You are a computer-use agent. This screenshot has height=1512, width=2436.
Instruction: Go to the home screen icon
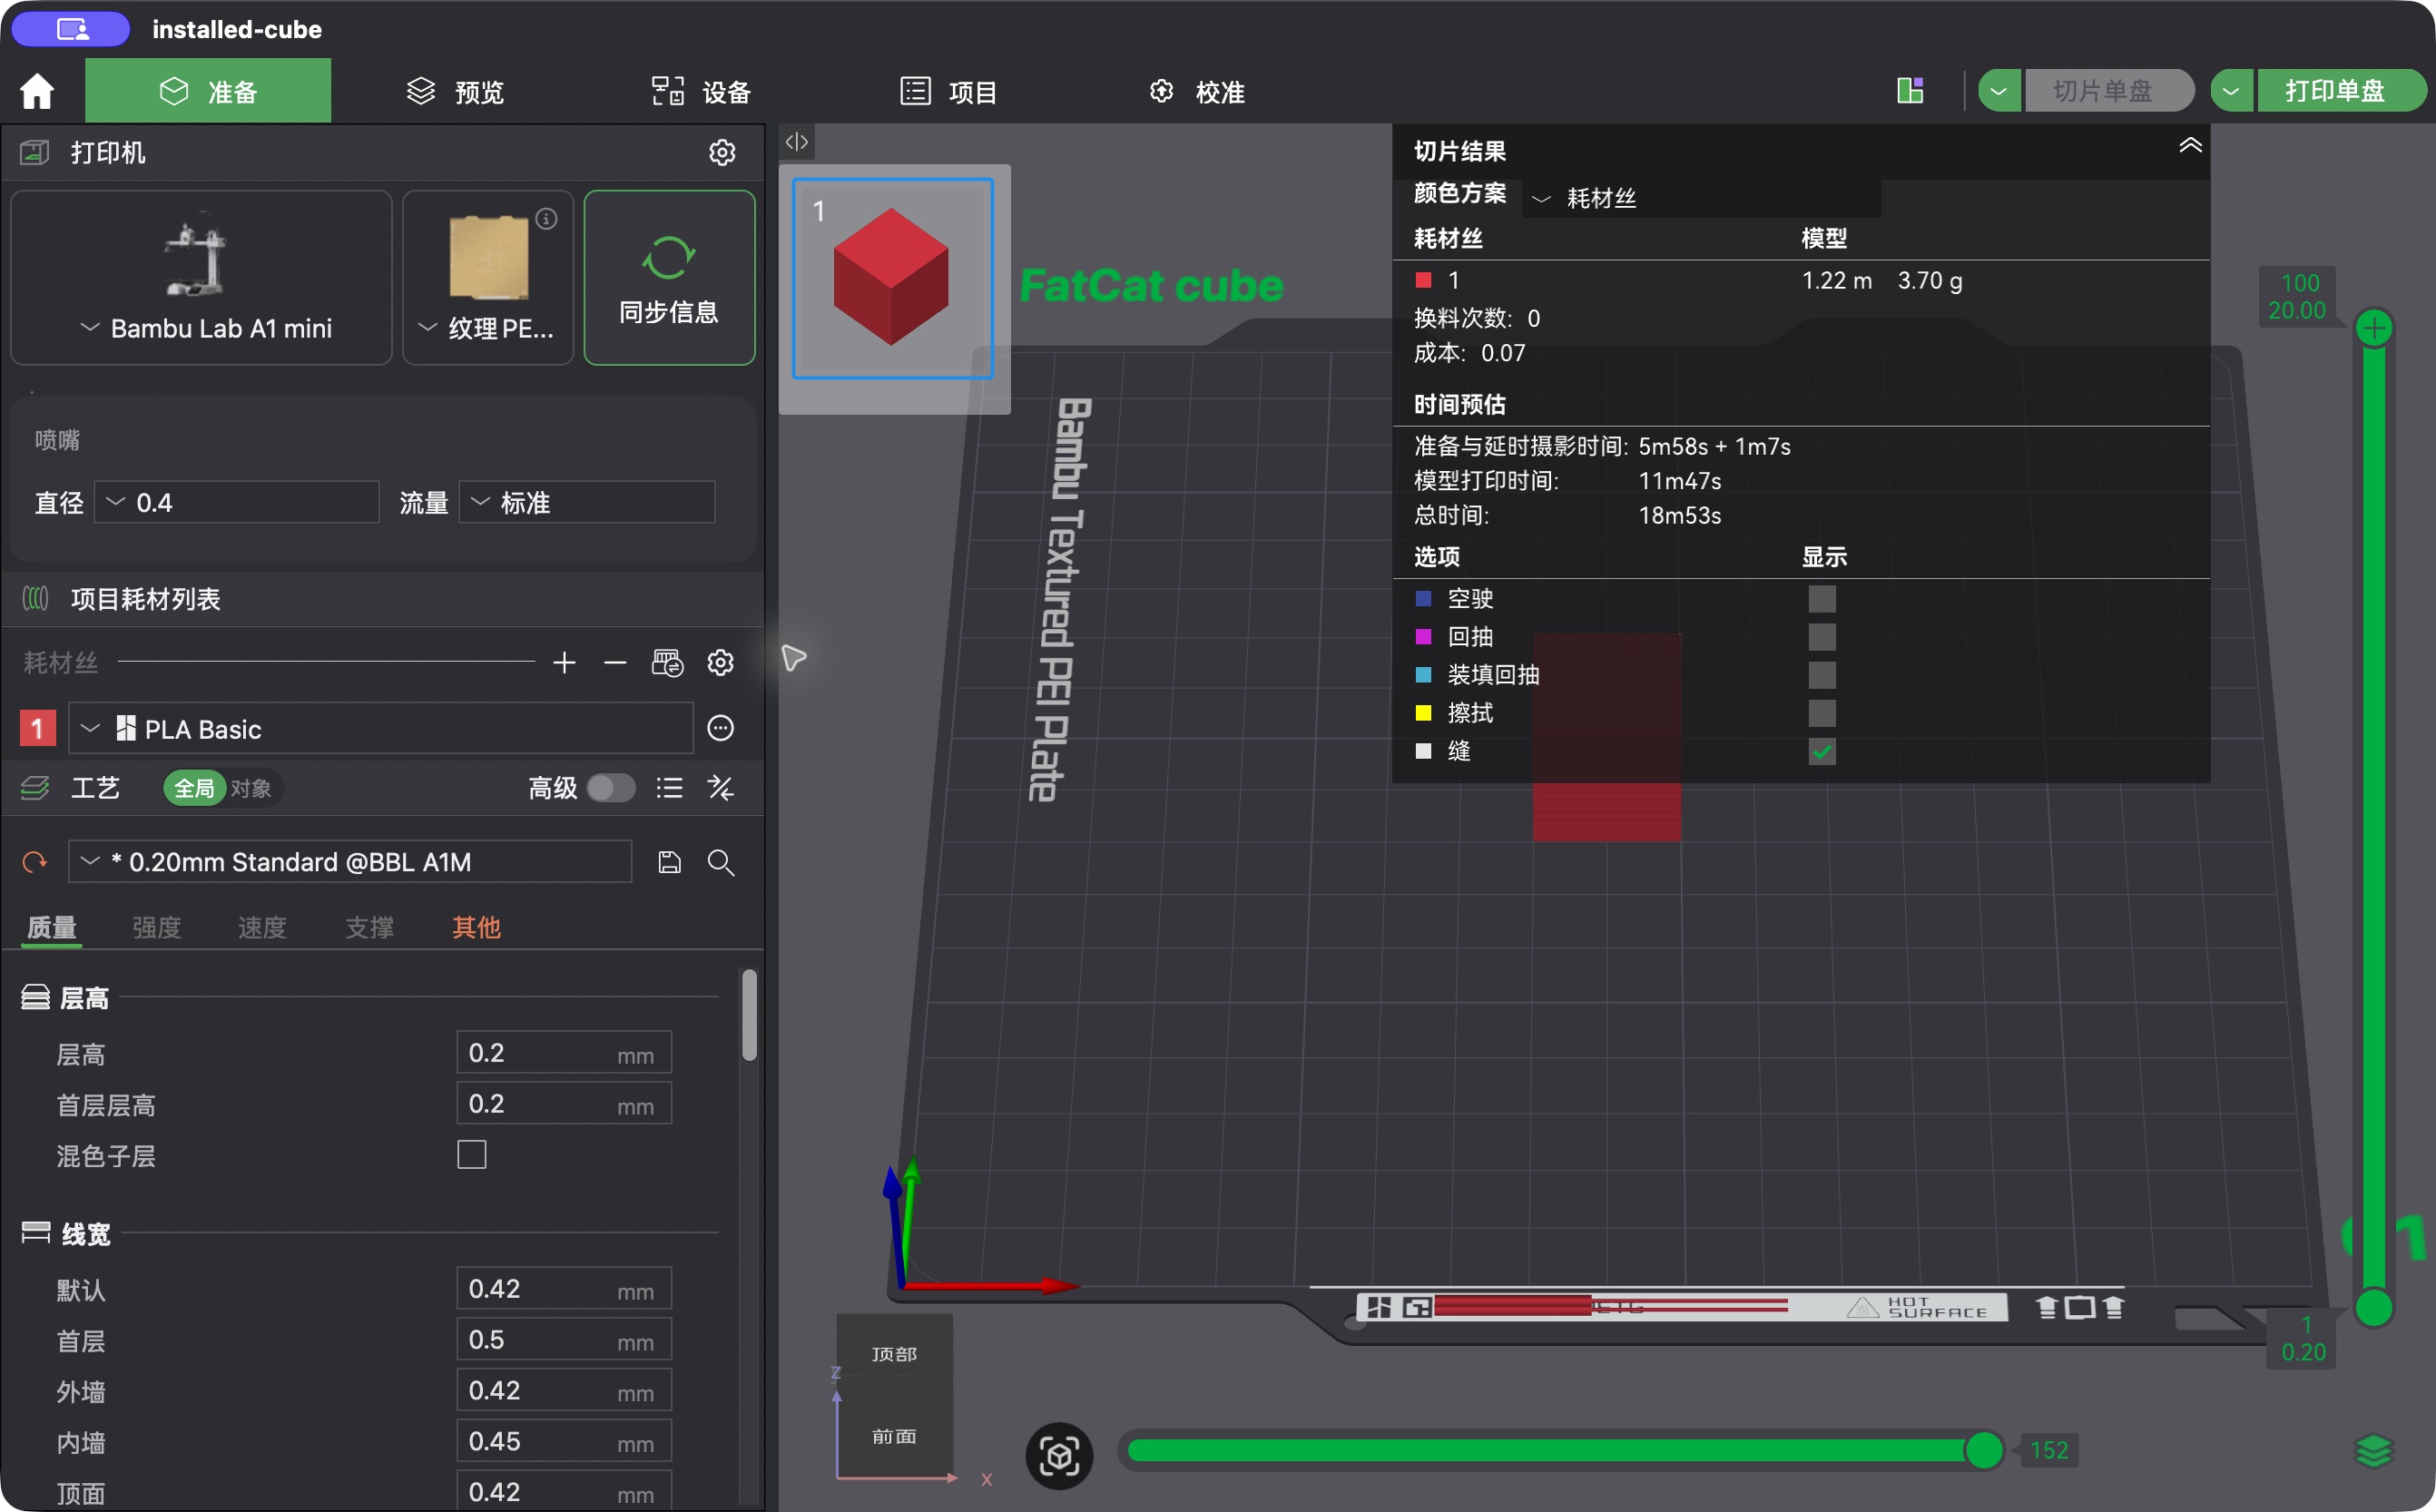(37, 91)
